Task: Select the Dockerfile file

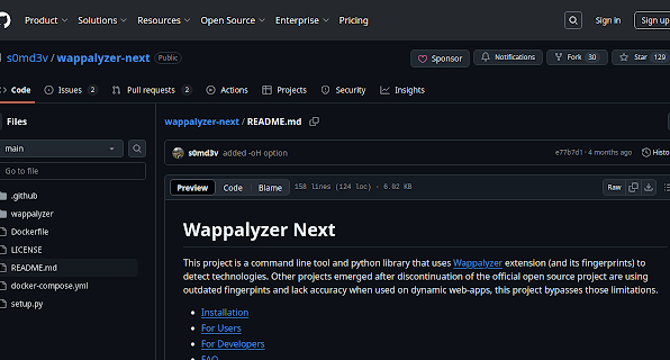Action: (x=29, y=232)
